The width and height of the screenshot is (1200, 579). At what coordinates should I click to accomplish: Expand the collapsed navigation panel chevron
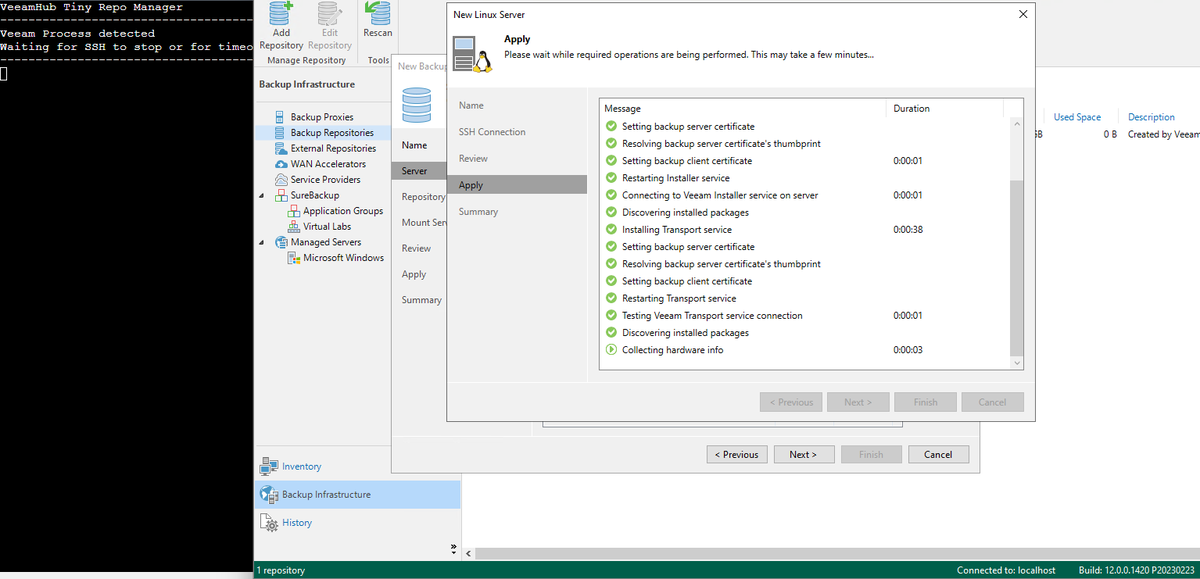pos(452,546)
